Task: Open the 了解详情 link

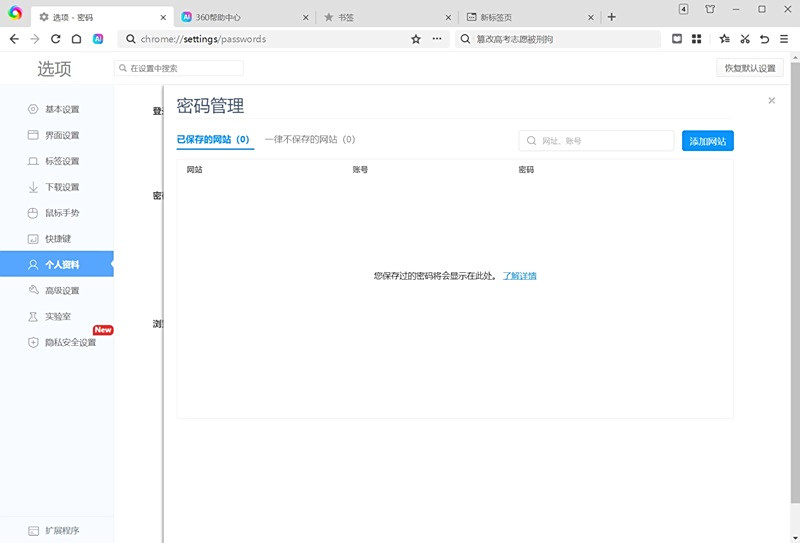Action: tap(519, 276)
